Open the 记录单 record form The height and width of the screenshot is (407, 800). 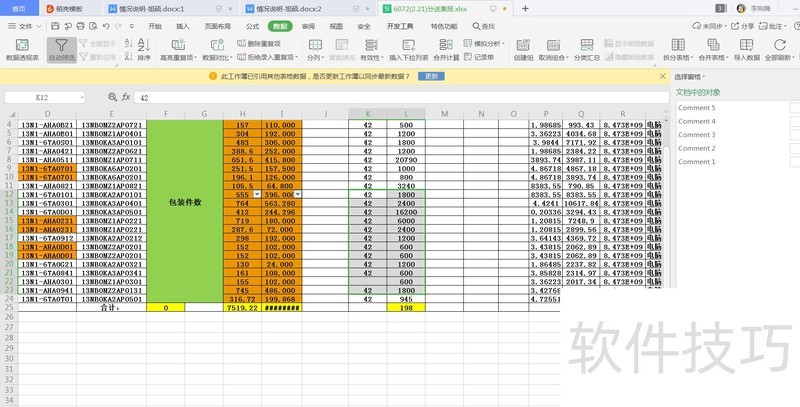(479, 57)
